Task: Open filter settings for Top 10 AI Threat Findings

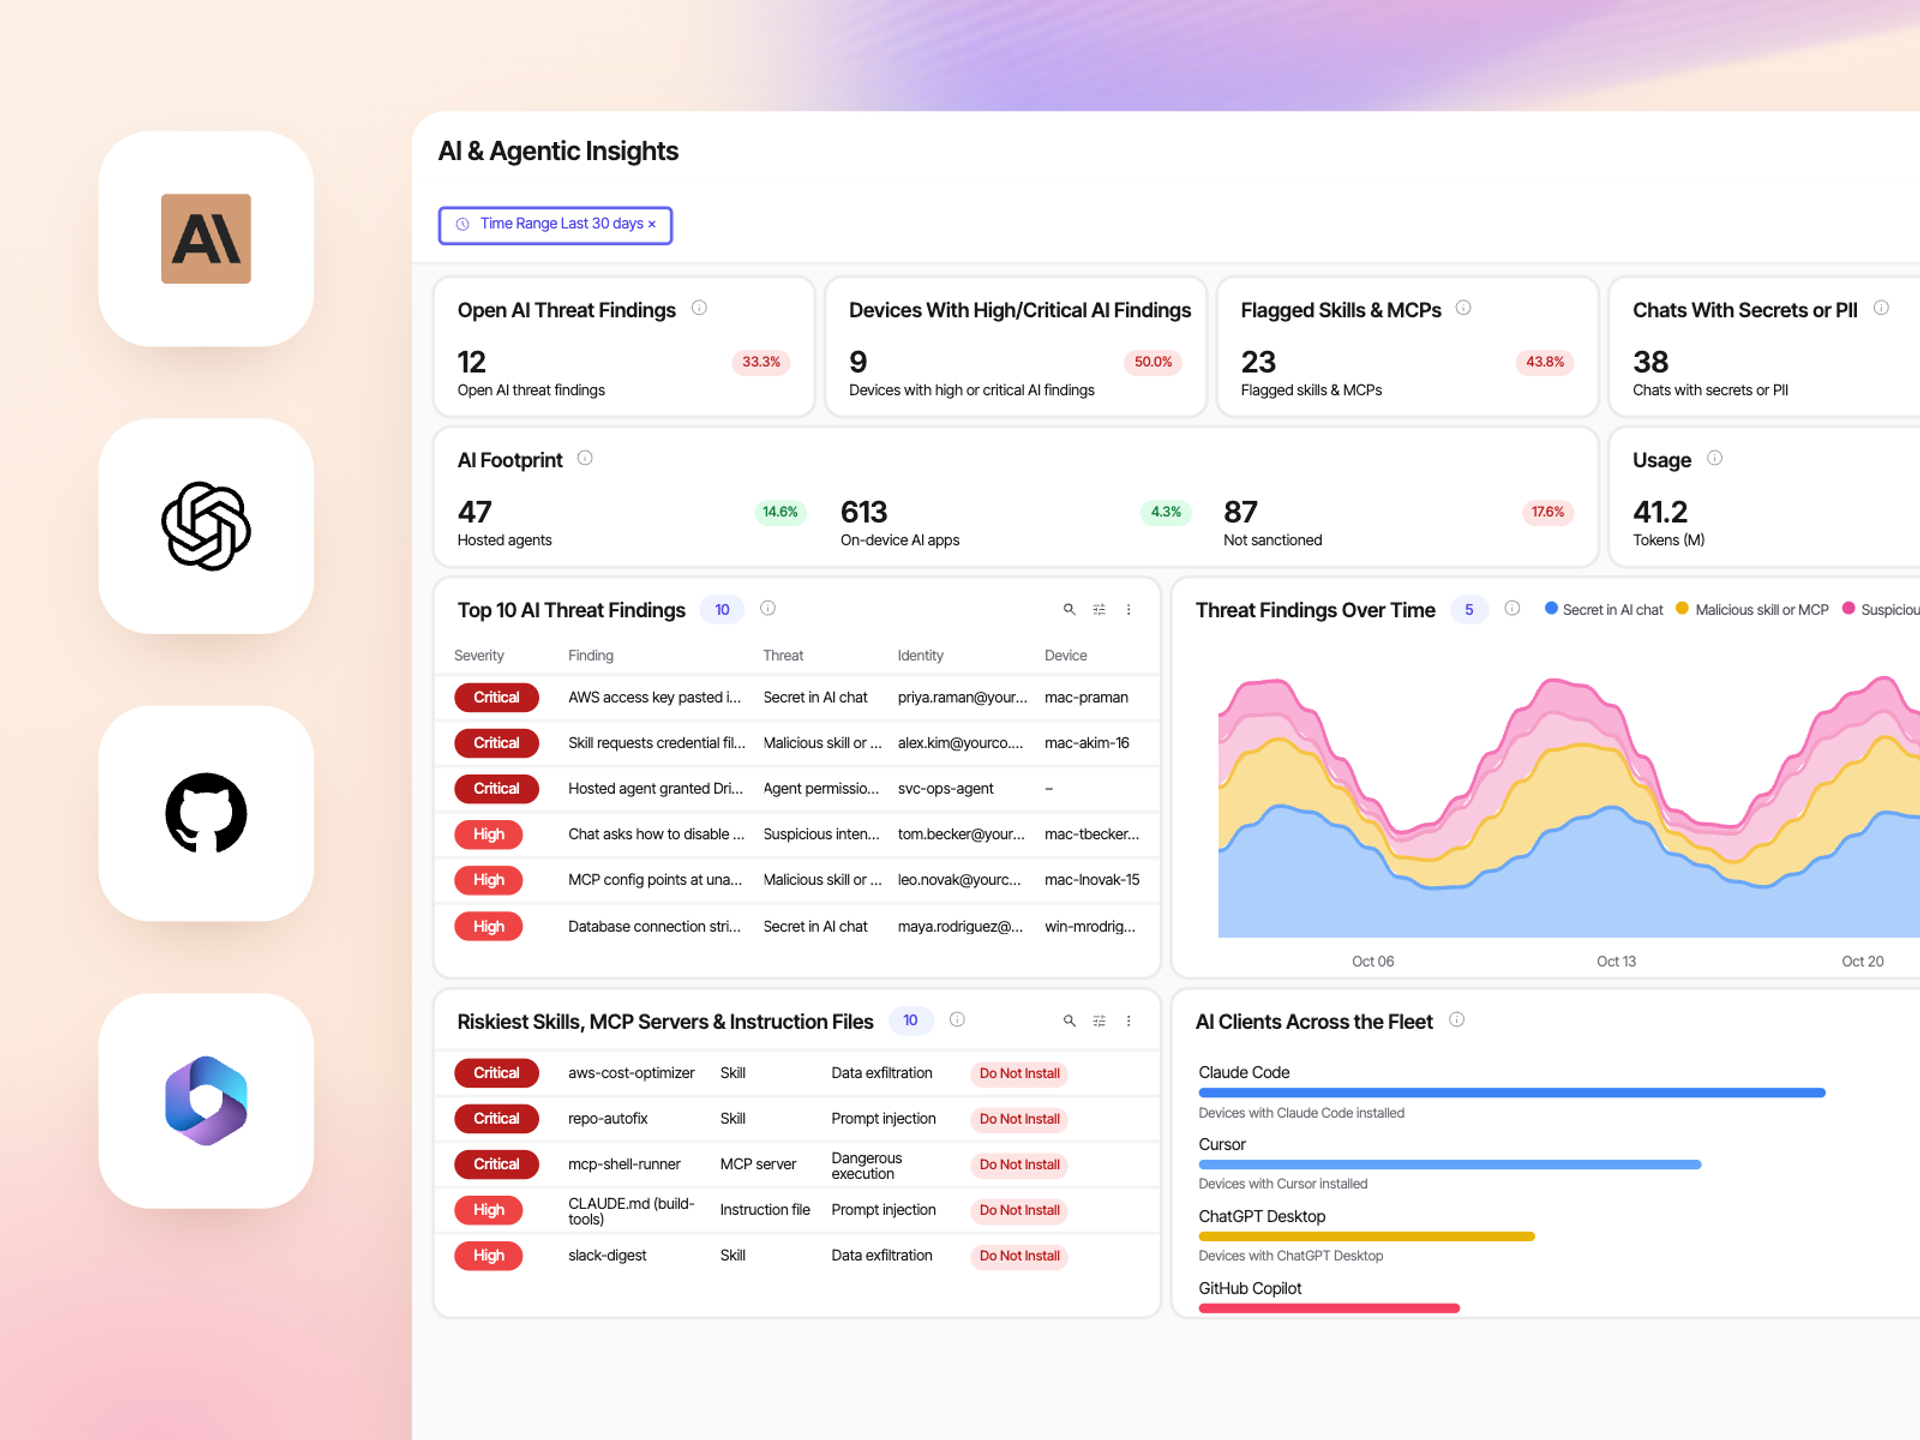Action: tap(1099, 609)
